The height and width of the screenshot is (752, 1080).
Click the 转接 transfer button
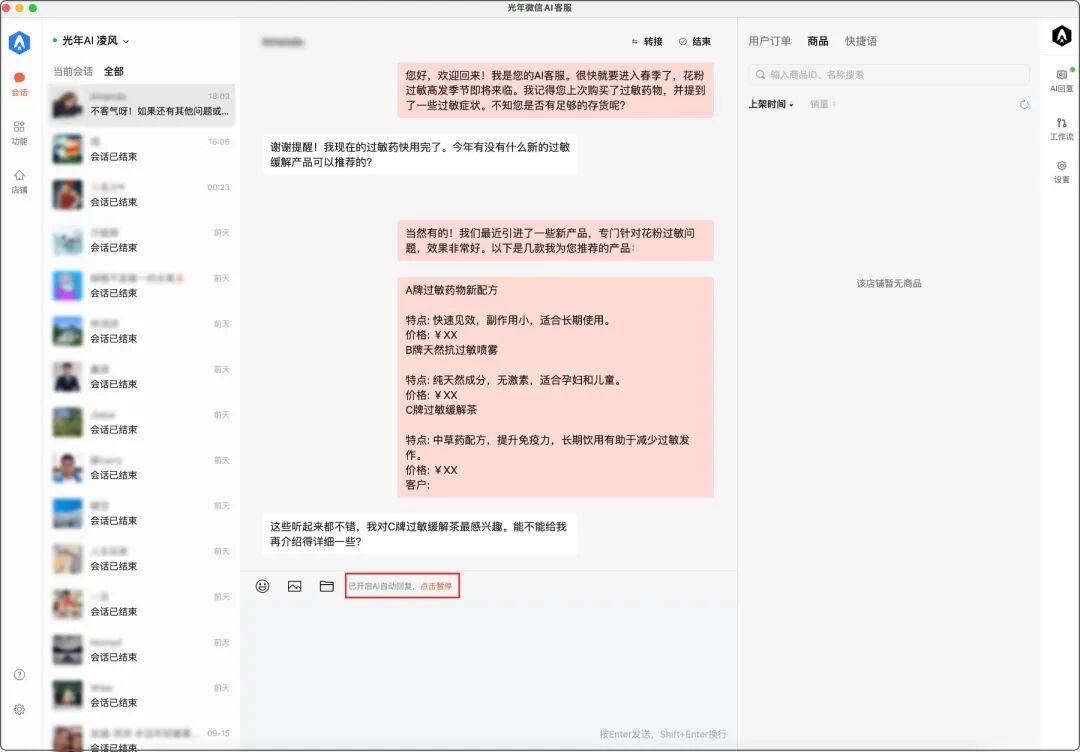(x=647, y=42)
